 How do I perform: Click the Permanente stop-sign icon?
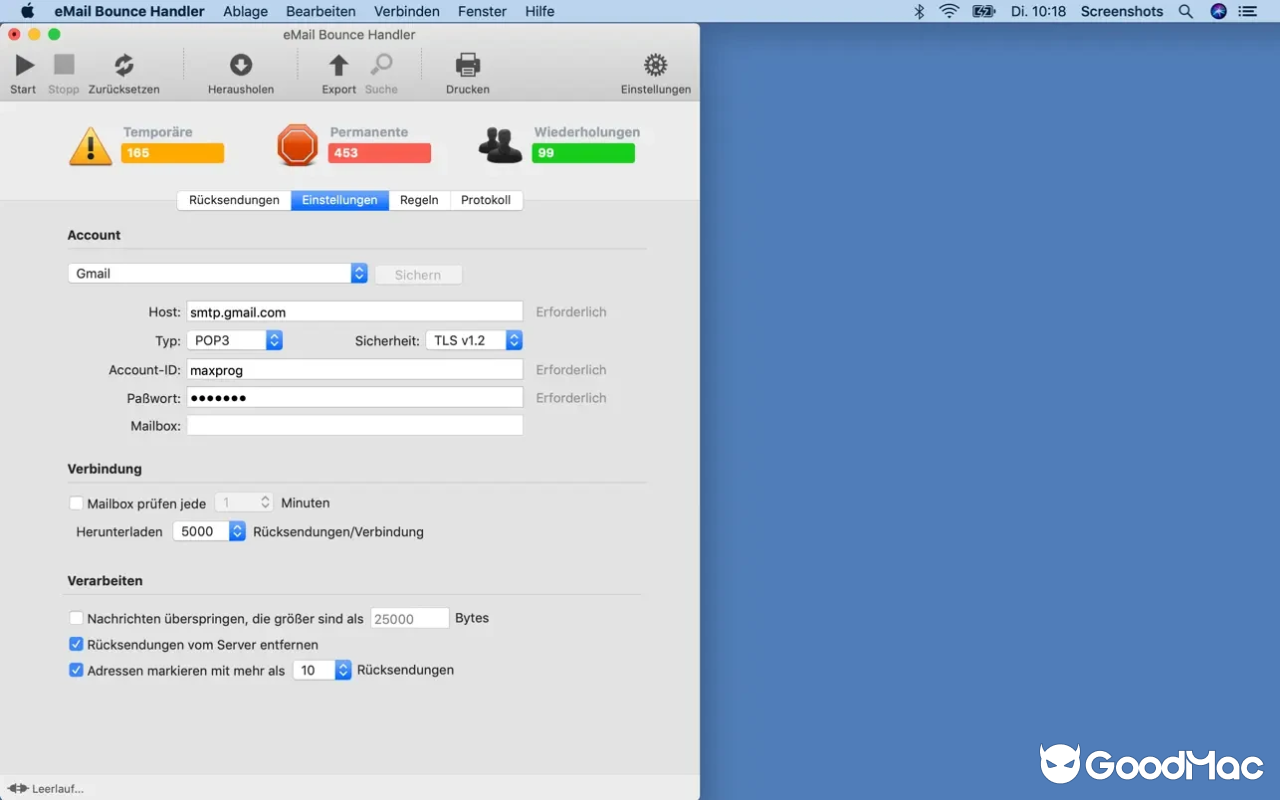[x=298, y=144]
